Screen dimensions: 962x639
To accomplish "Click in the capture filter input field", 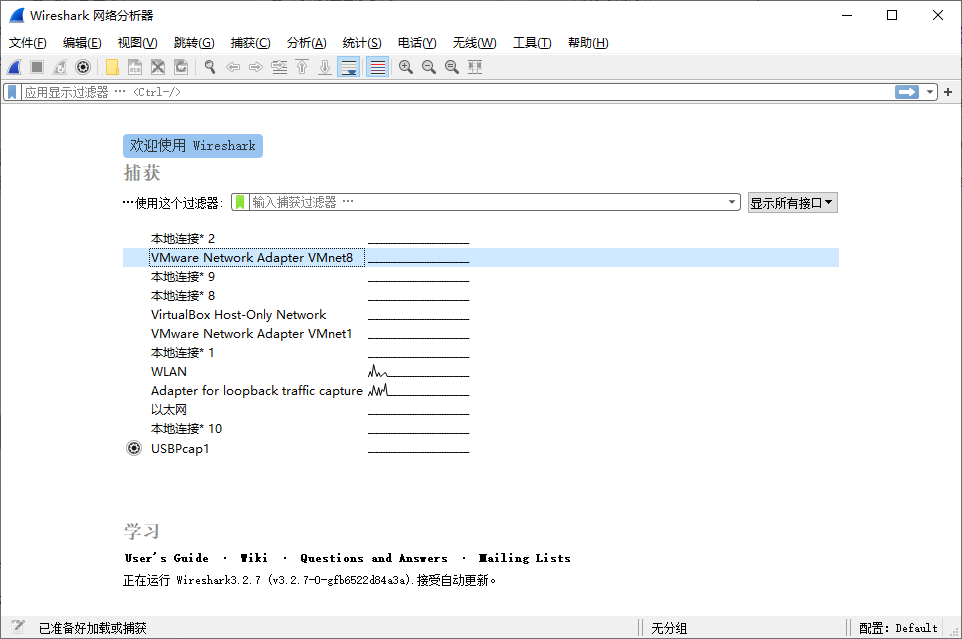I will pyautogui.click(x=487, y=202).
